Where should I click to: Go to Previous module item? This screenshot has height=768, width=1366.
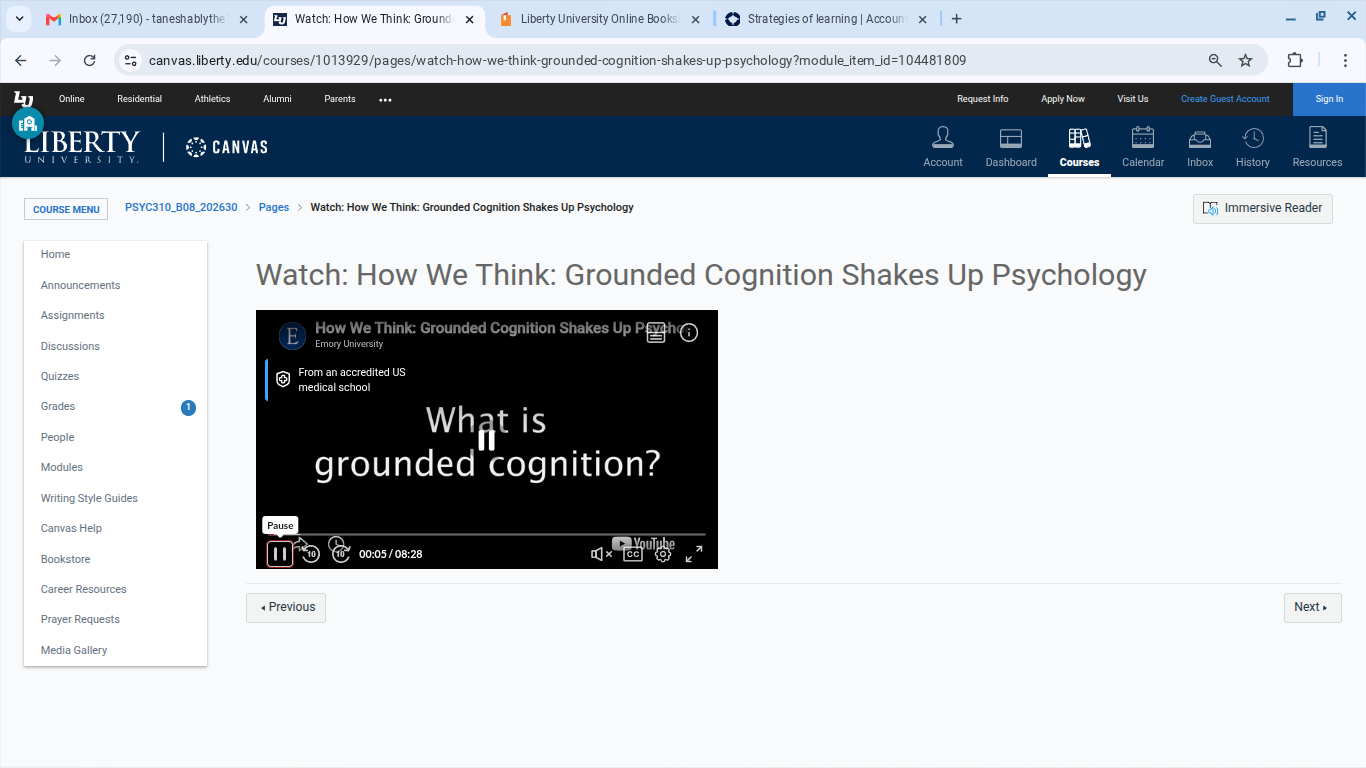[286, 607]
